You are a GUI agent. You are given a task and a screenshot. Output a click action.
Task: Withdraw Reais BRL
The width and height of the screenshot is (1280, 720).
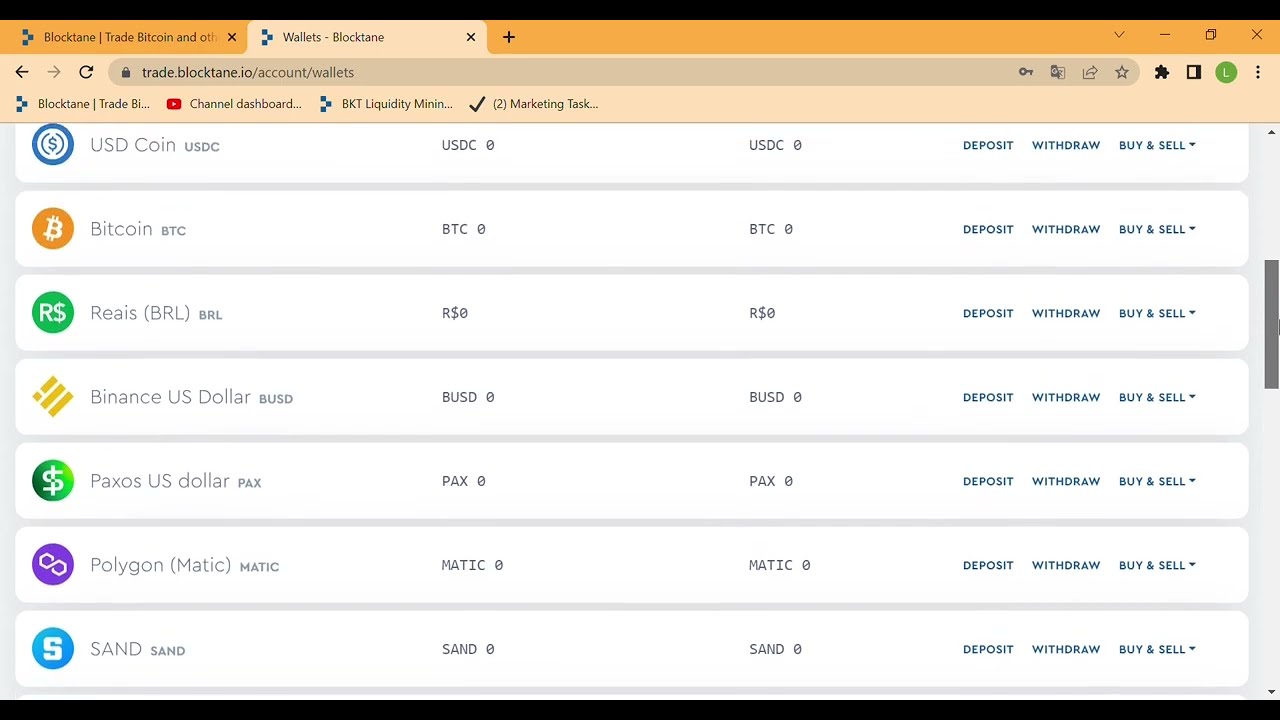click(x=1066, y=313)
